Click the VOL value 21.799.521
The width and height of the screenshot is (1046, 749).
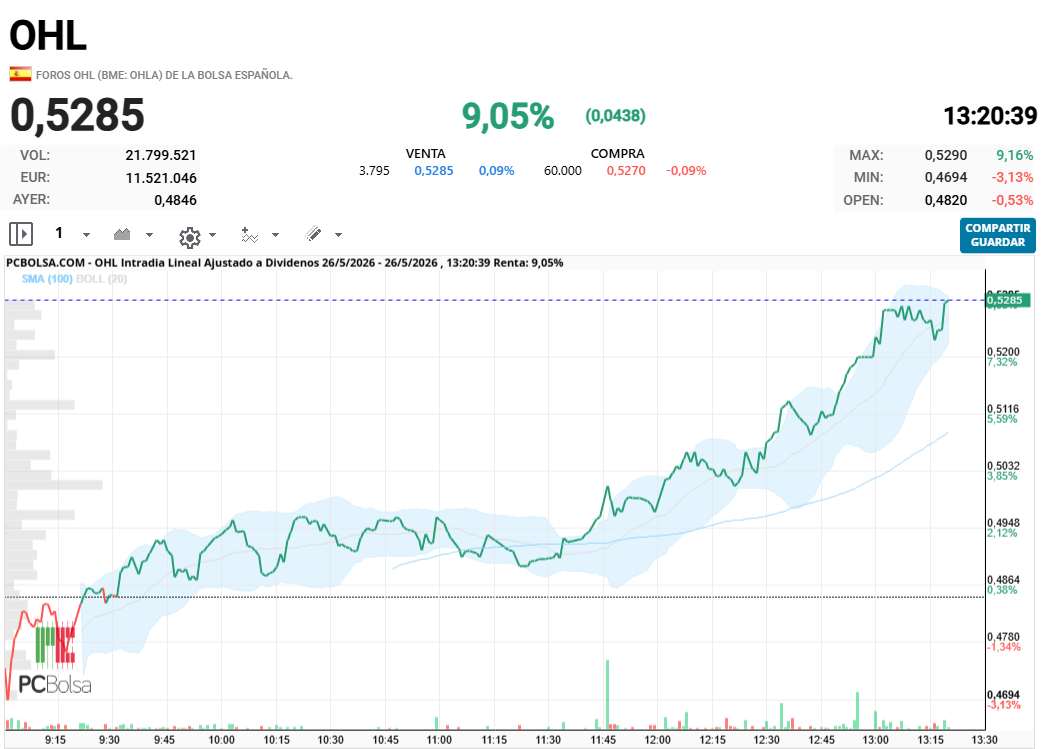[161, 155]
